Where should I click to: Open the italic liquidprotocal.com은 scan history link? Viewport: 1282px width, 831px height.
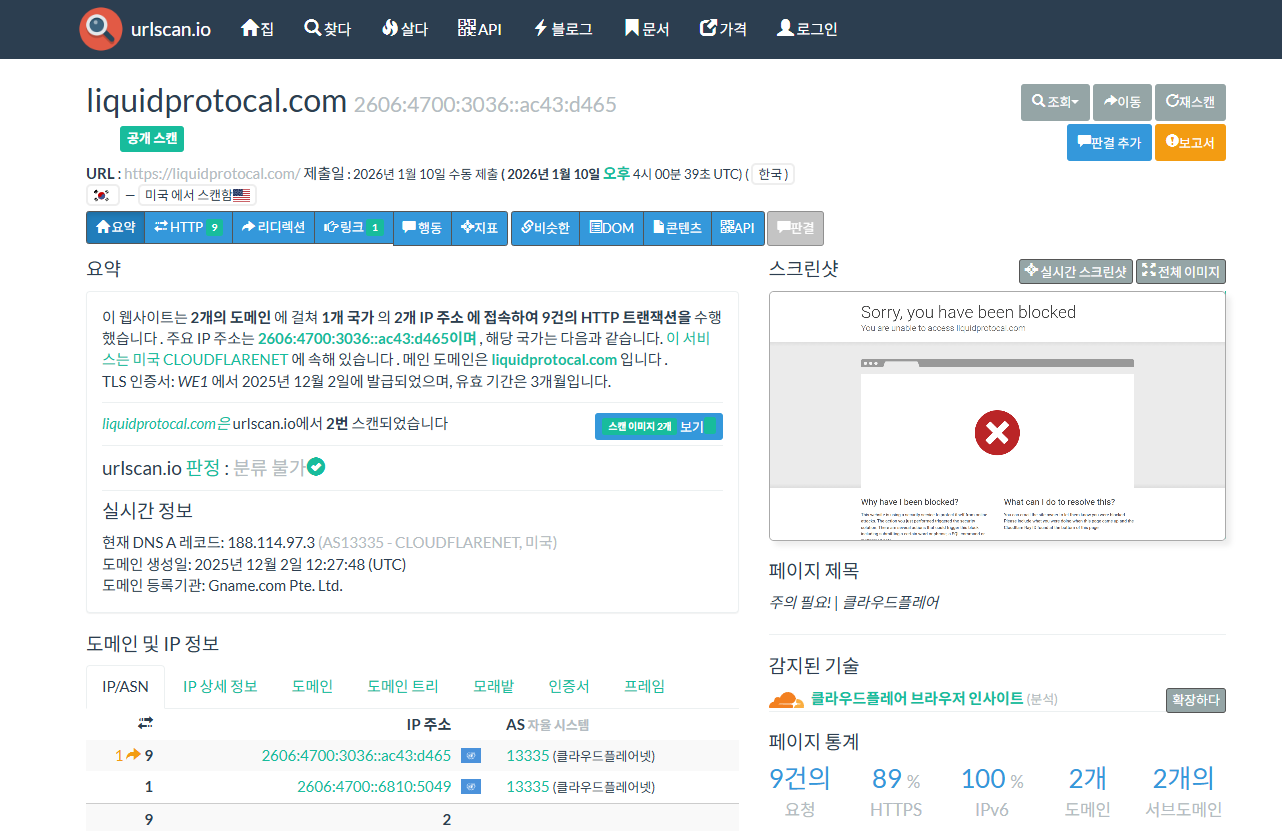(x=166, y=423)
